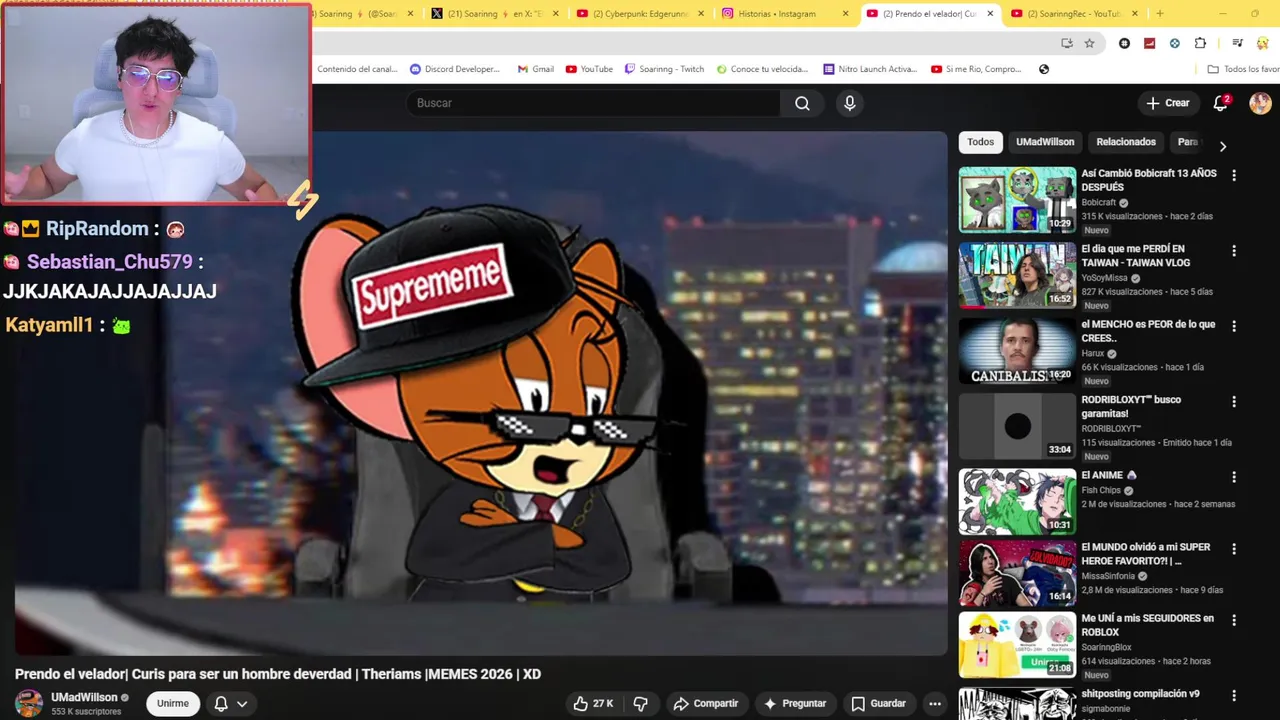Open account avatar menu on YouTube

coord(1260,103)
